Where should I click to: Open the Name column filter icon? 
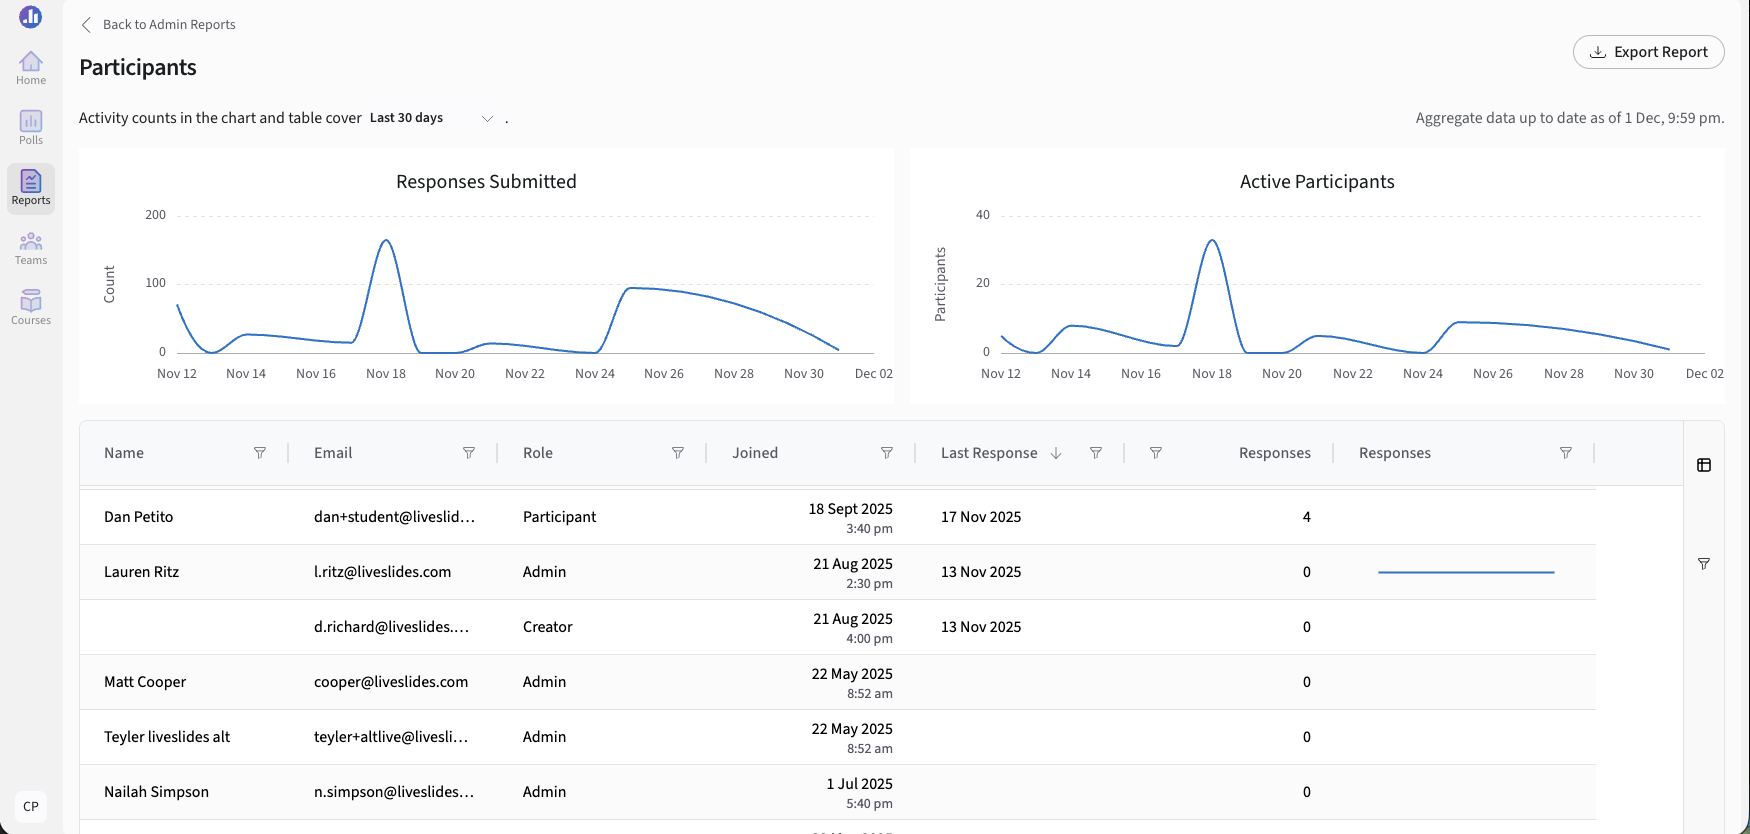[260, 453]
